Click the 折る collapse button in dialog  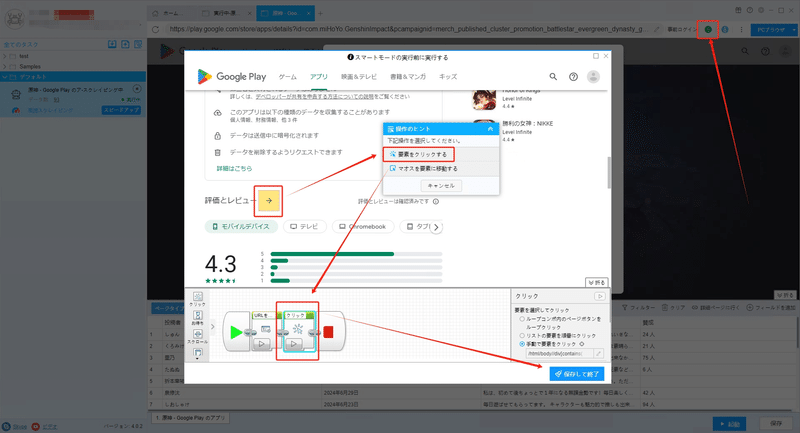596,283
